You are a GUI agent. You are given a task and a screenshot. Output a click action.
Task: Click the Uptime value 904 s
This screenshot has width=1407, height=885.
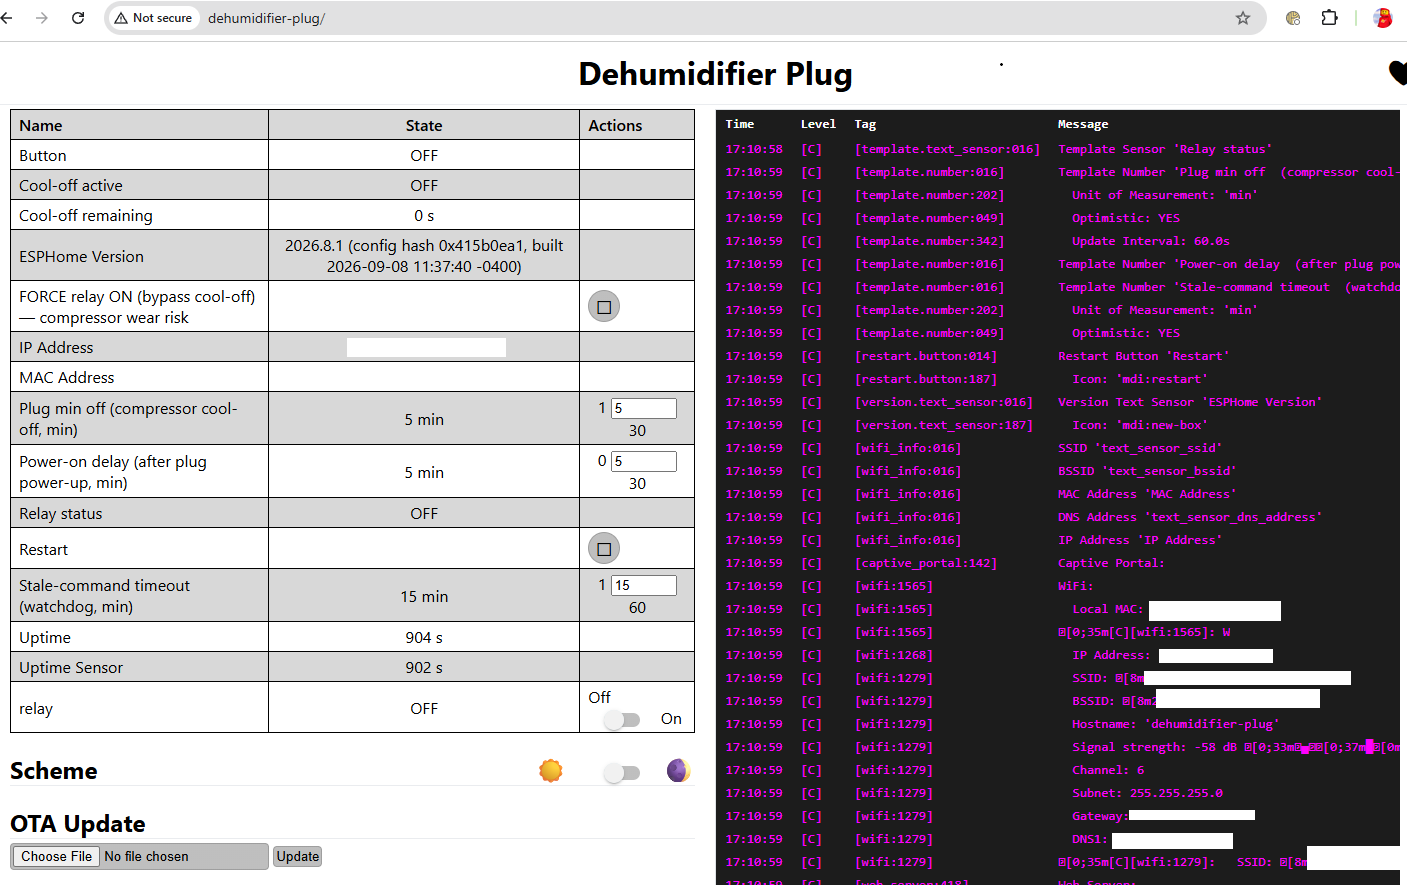coord(424,637)
